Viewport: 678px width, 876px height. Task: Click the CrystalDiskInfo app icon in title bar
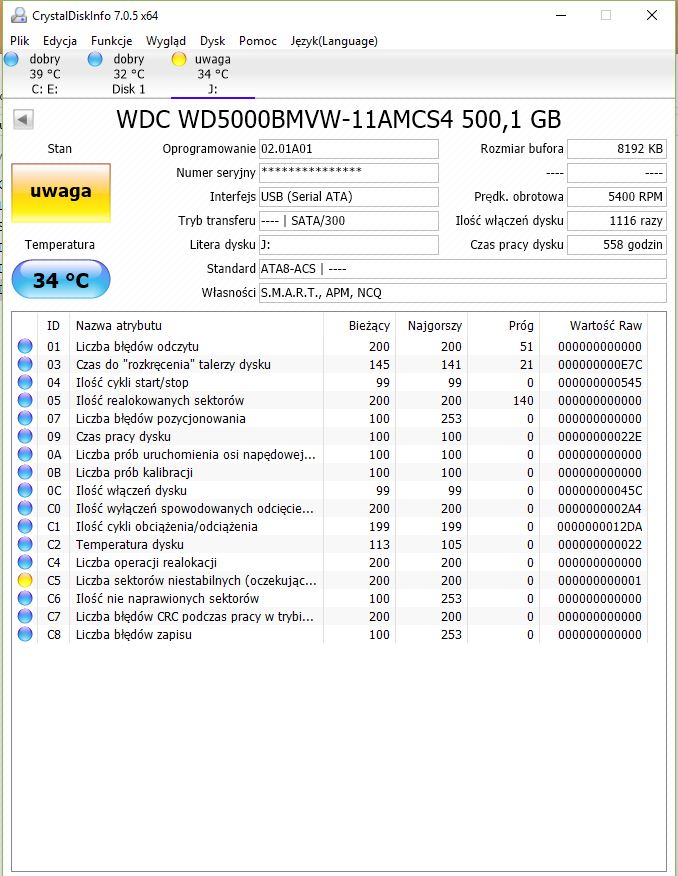tap(19, 15)
